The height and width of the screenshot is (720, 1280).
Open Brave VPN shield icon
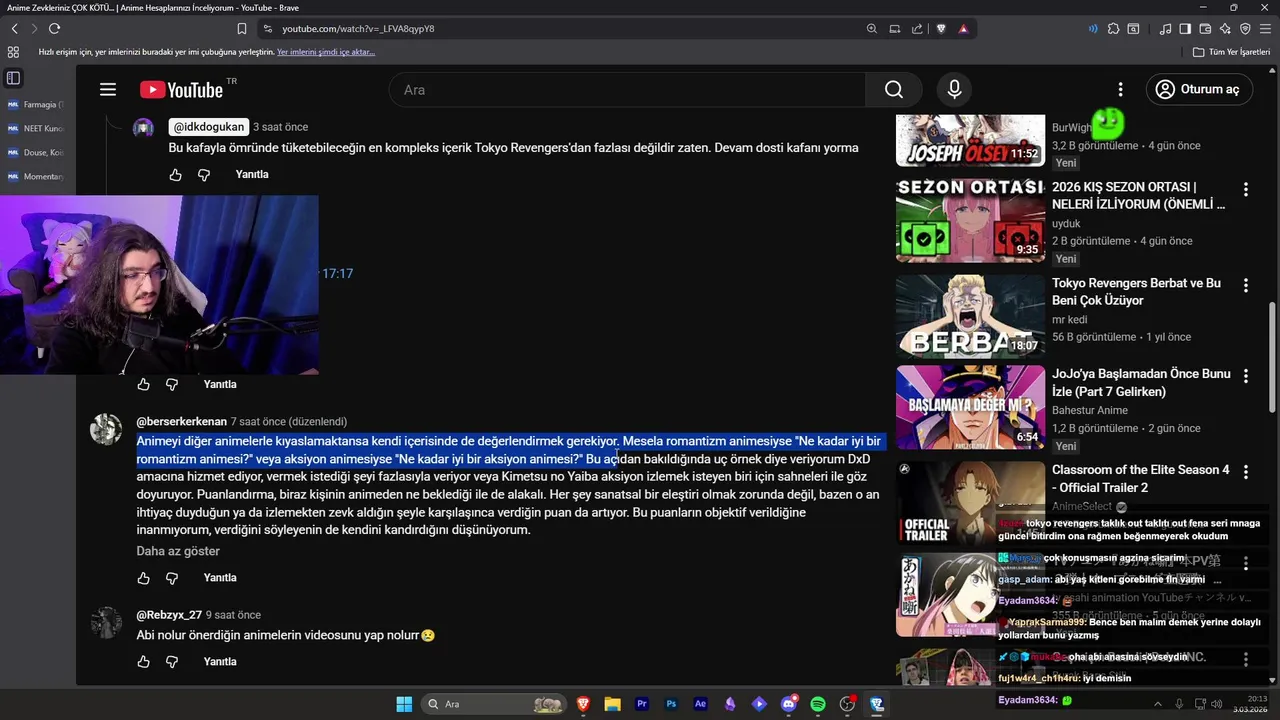point(1246,29)
